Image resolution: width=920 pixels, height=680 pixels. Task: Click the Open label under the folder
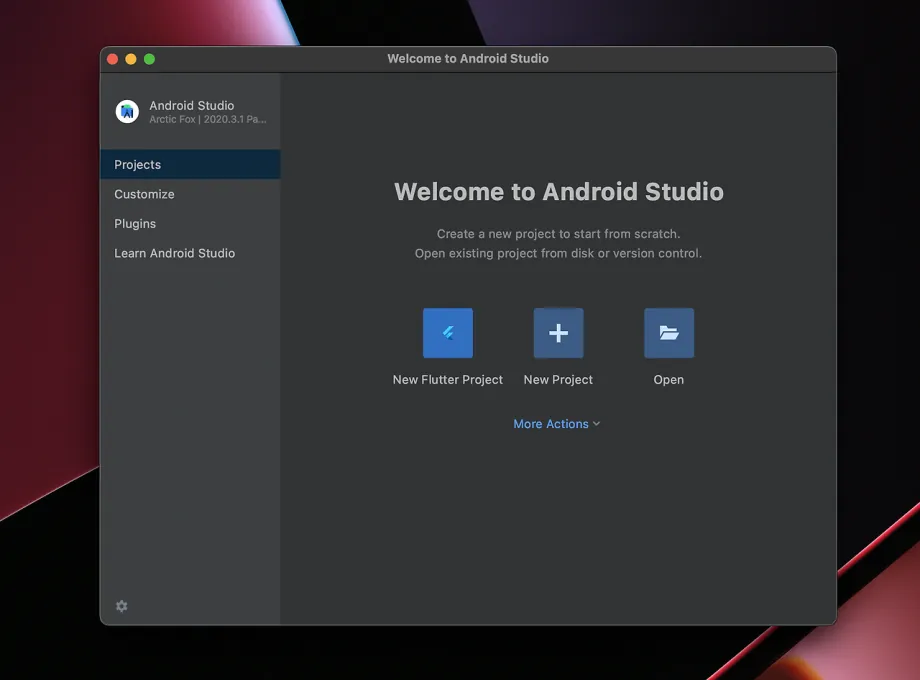(x=669, y=380)
